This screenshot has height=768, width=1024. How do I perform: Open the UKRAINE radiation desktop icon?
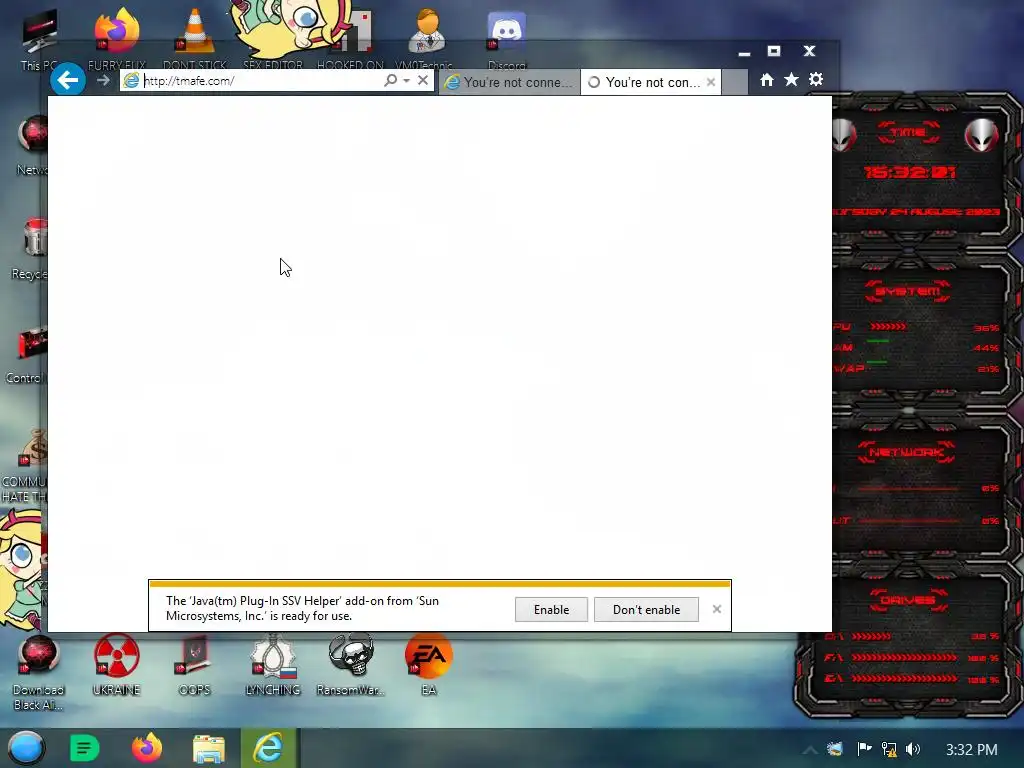116,665
